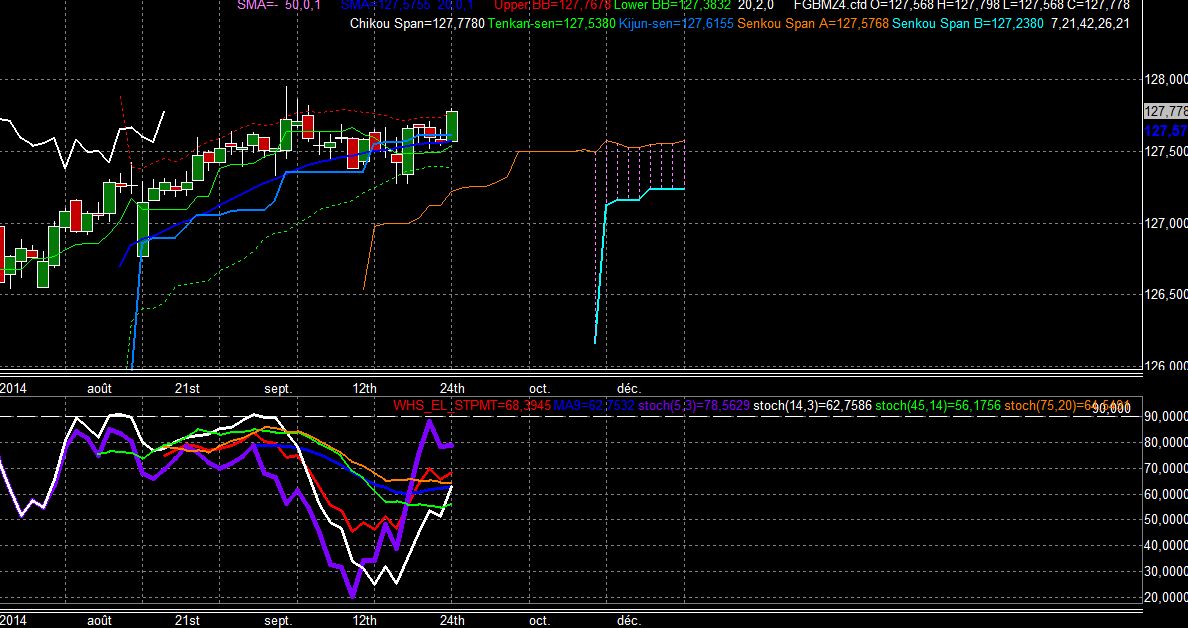Click the WHS_EL_STPMT=68,3945 indicator label

pos(471,406)
